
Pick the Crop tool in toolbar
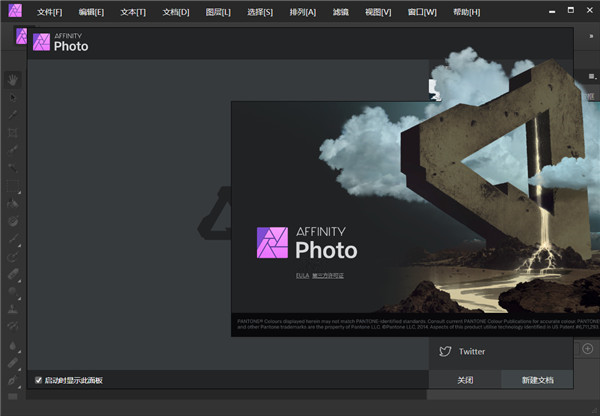pos(12,132)
